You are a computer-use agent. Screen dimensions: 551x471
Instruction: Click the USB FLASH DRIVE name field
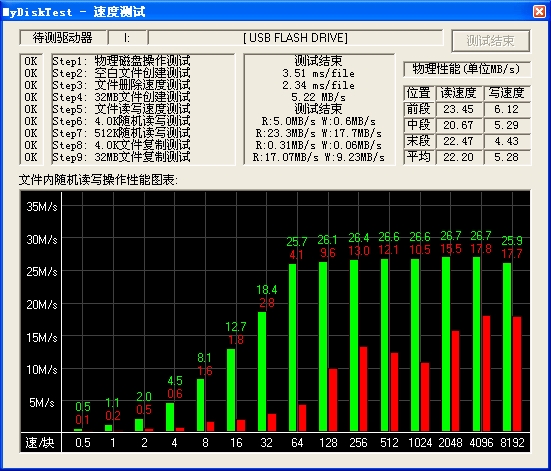[295, 38]
